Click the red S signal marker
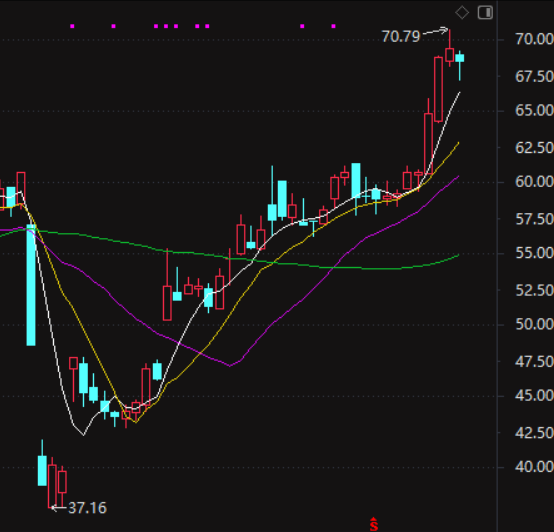This screenshot has height=532, width=554. [x=373, y=524]
